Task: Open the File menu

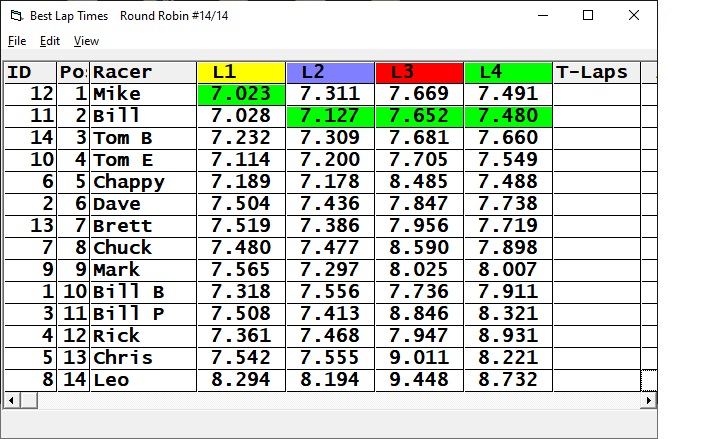Action: [x=17, y=41]
